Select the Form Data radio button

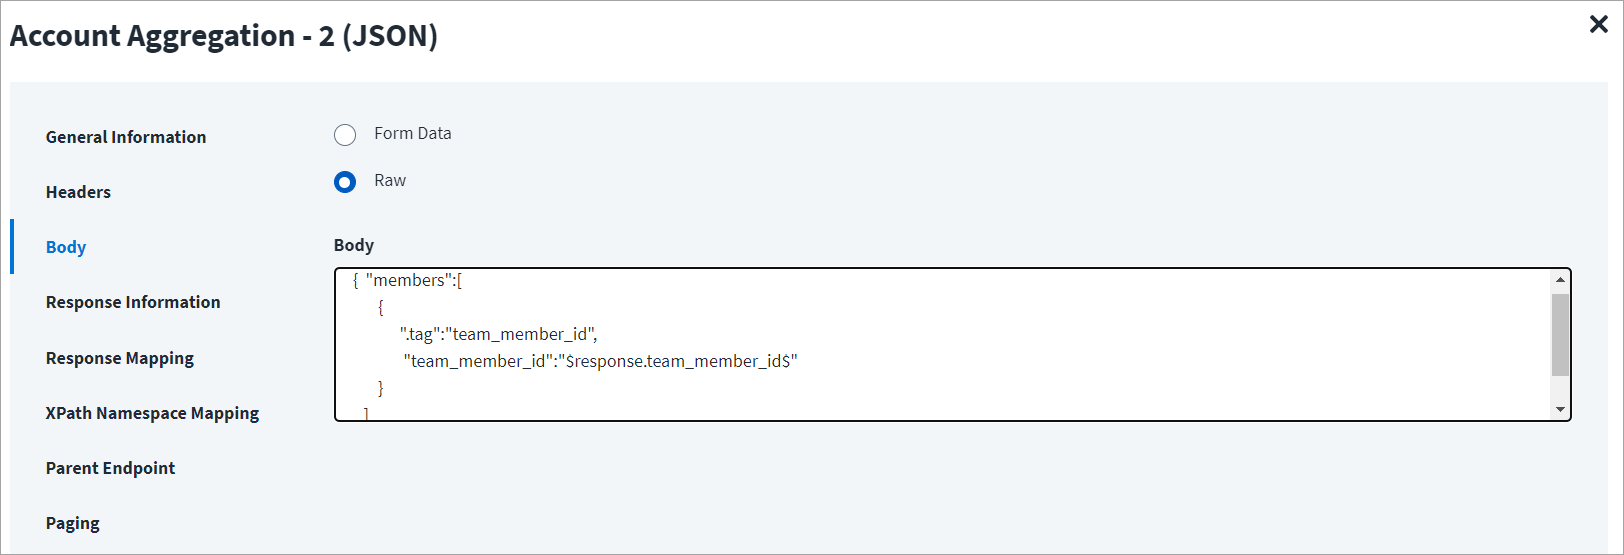pyautogui.click(x=345, y=135)
